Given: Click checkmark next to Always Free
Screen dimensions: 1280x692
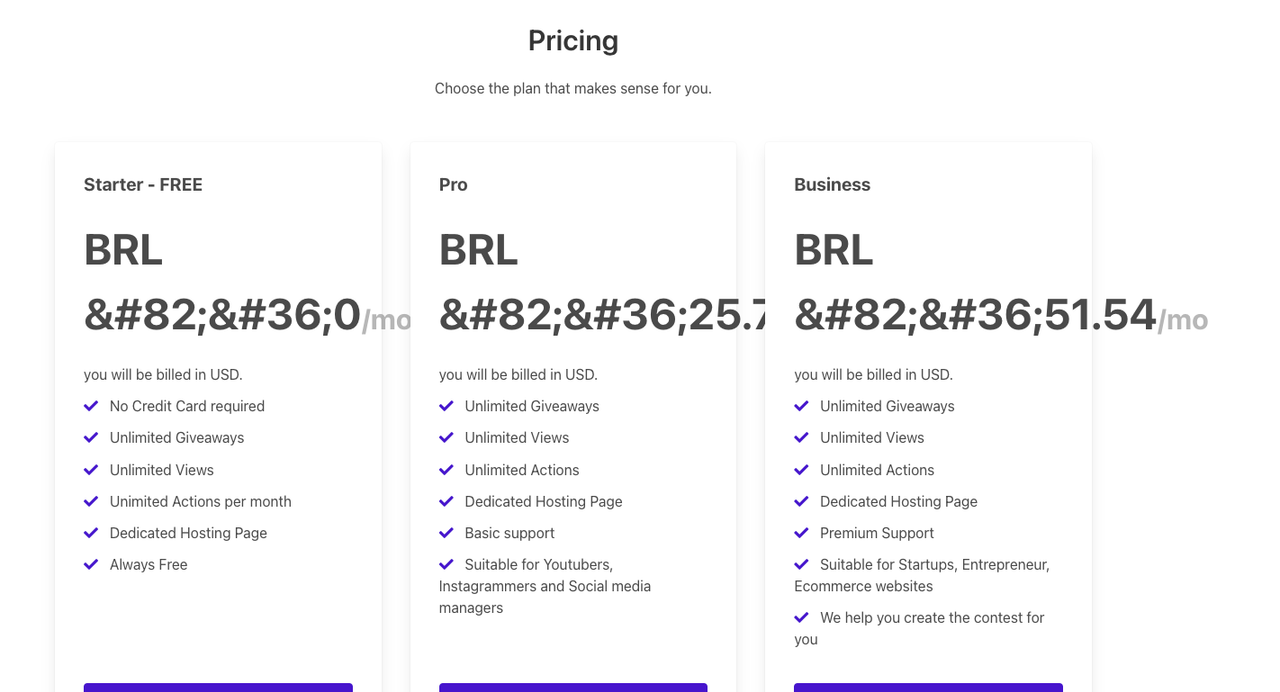Looking at the screenshot, I should (x=91, y=564).
